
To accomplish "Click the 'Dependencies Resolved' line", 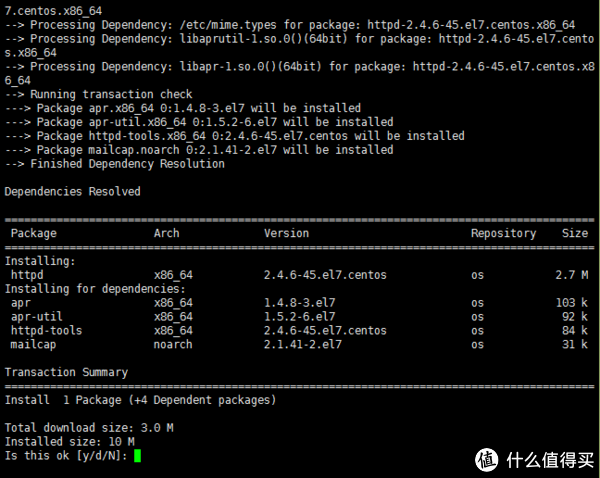I will tap(72, 191).
